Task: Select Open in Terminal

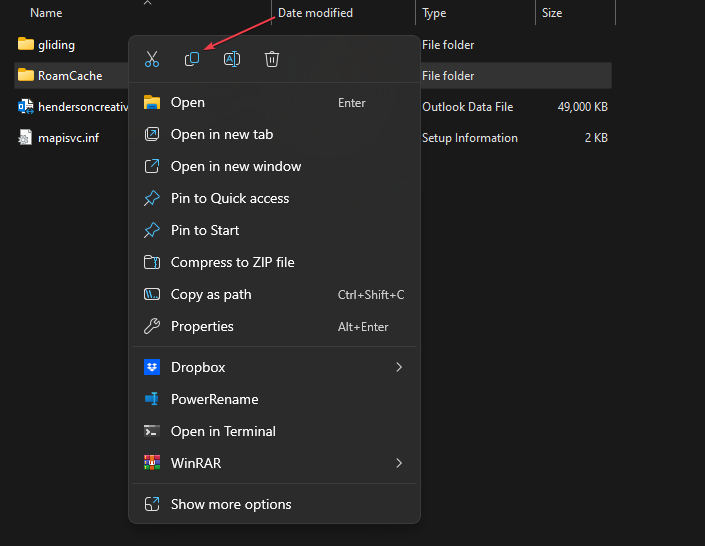Action: pos(223,431)
